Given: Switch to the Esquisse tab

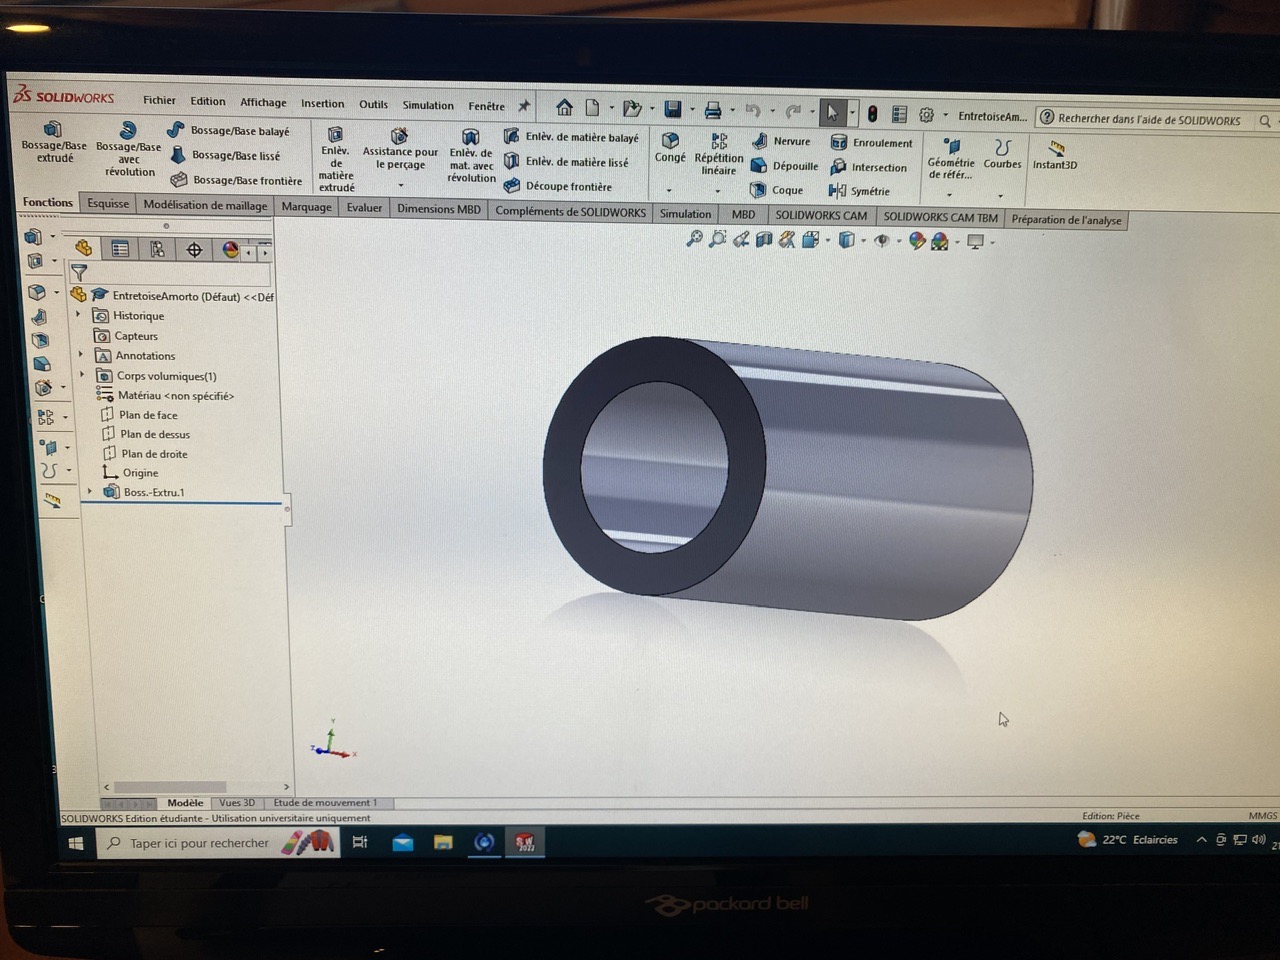Looking at the screenshot, I should point(108,203).
